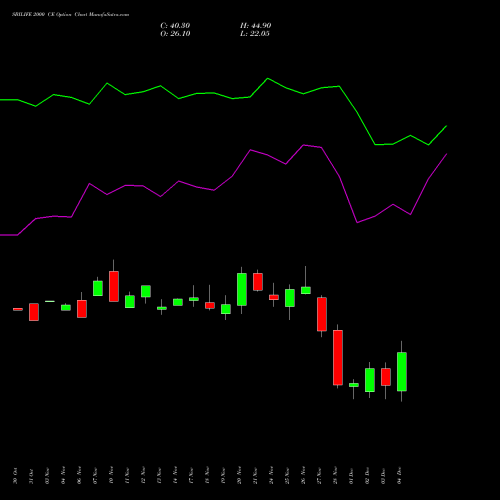Click the 12 Nov date label
The image size is (500, 500).
143,476
